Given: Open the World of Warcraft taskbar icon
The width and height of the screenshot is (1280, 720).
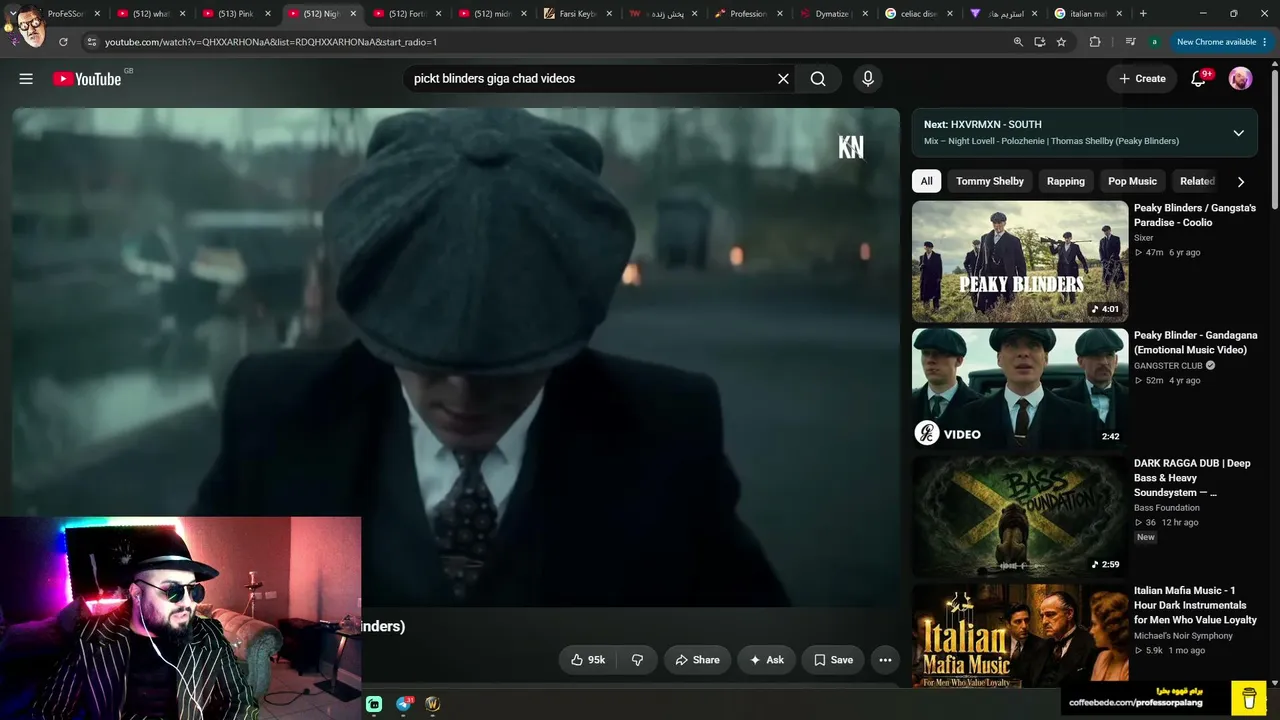Looking at the screenshot, I should coord(433,704).
